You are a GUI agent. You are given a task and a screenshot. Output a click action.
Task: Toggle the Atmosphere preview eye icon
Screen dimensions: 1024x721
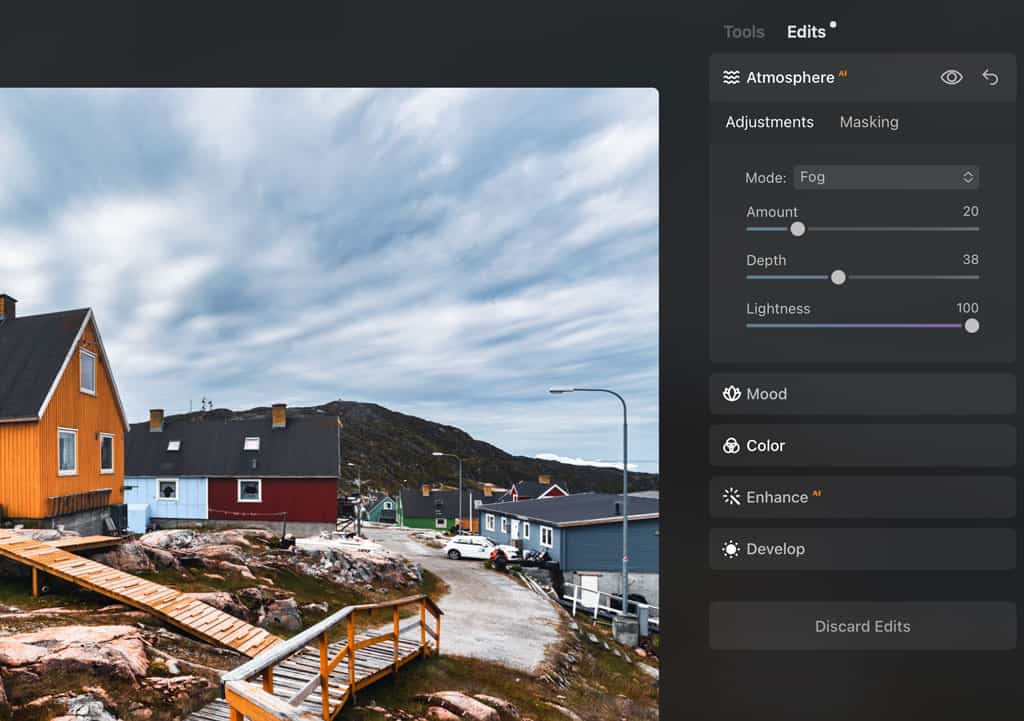pos(951,77)
